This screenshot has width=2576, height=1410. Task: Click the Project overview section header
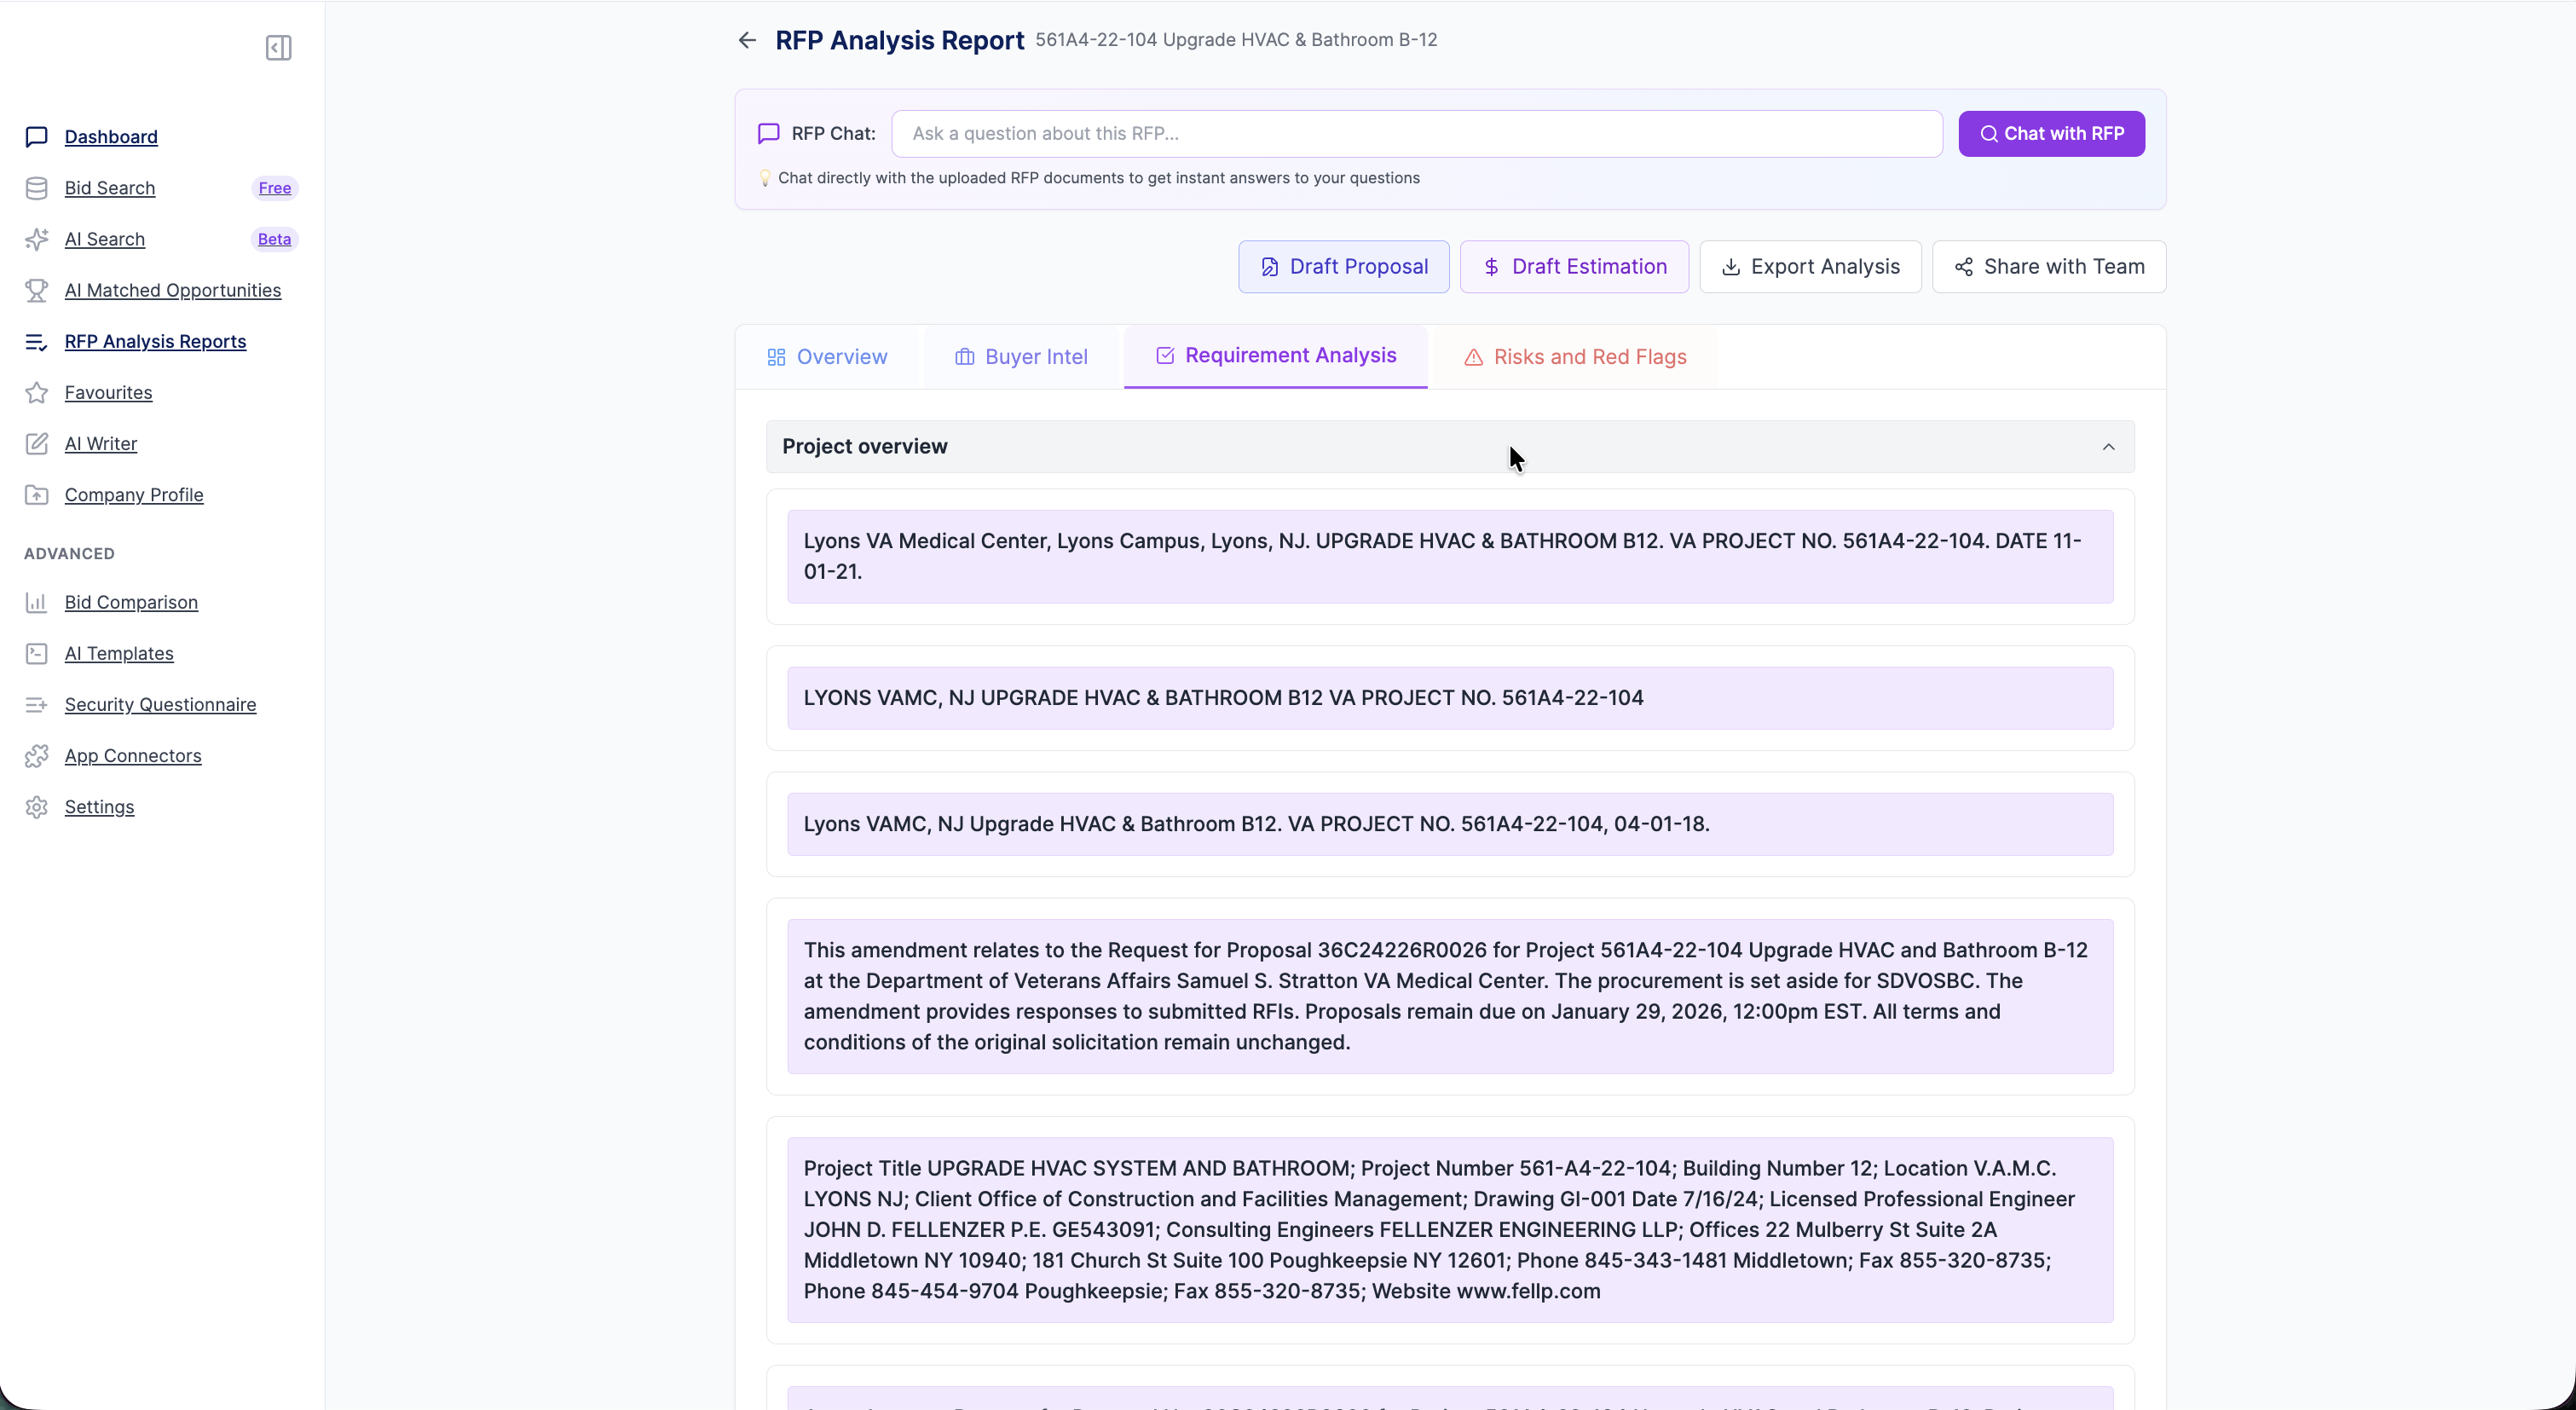pos(1450,446)
